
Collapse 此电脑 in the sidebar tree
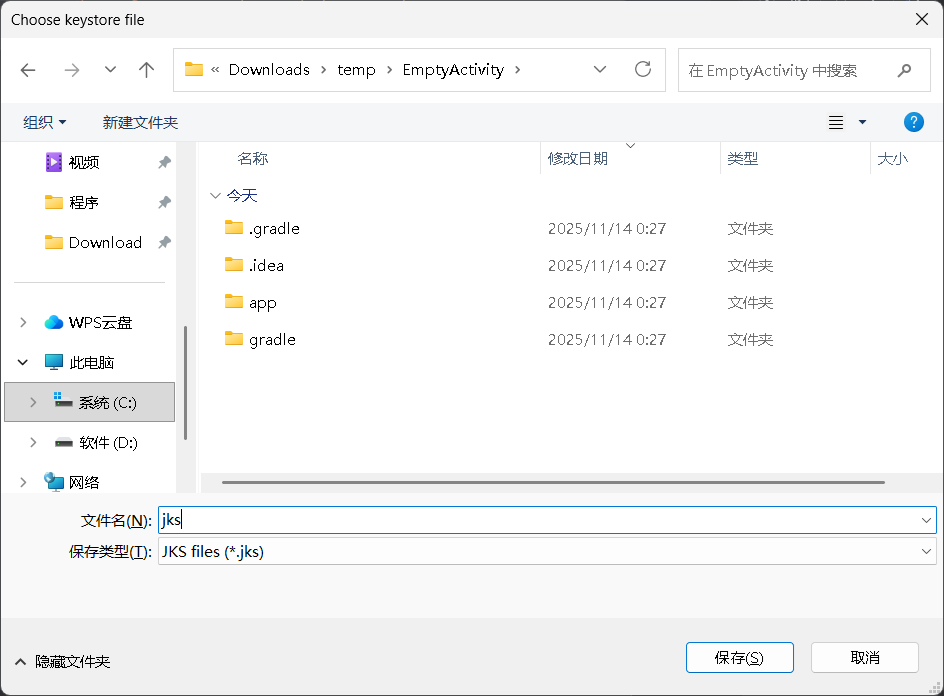point(22,362)
